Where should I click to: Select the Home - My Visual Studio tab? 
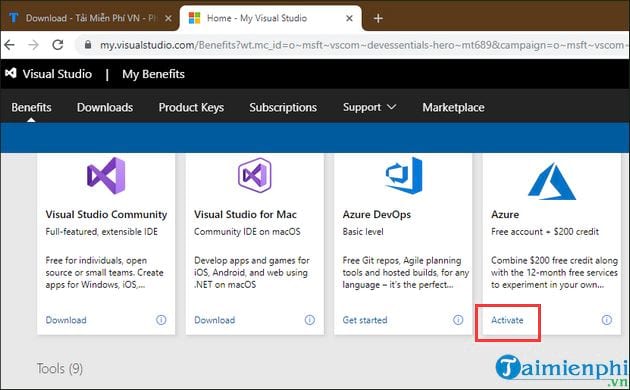270,18
